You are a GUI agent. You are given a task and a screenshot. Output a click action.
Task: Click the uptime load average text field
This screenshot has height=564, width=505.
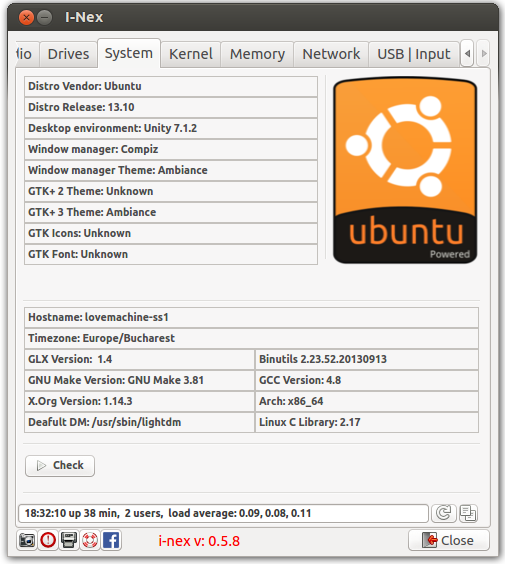pyautogui.click(x=223, y=513)
